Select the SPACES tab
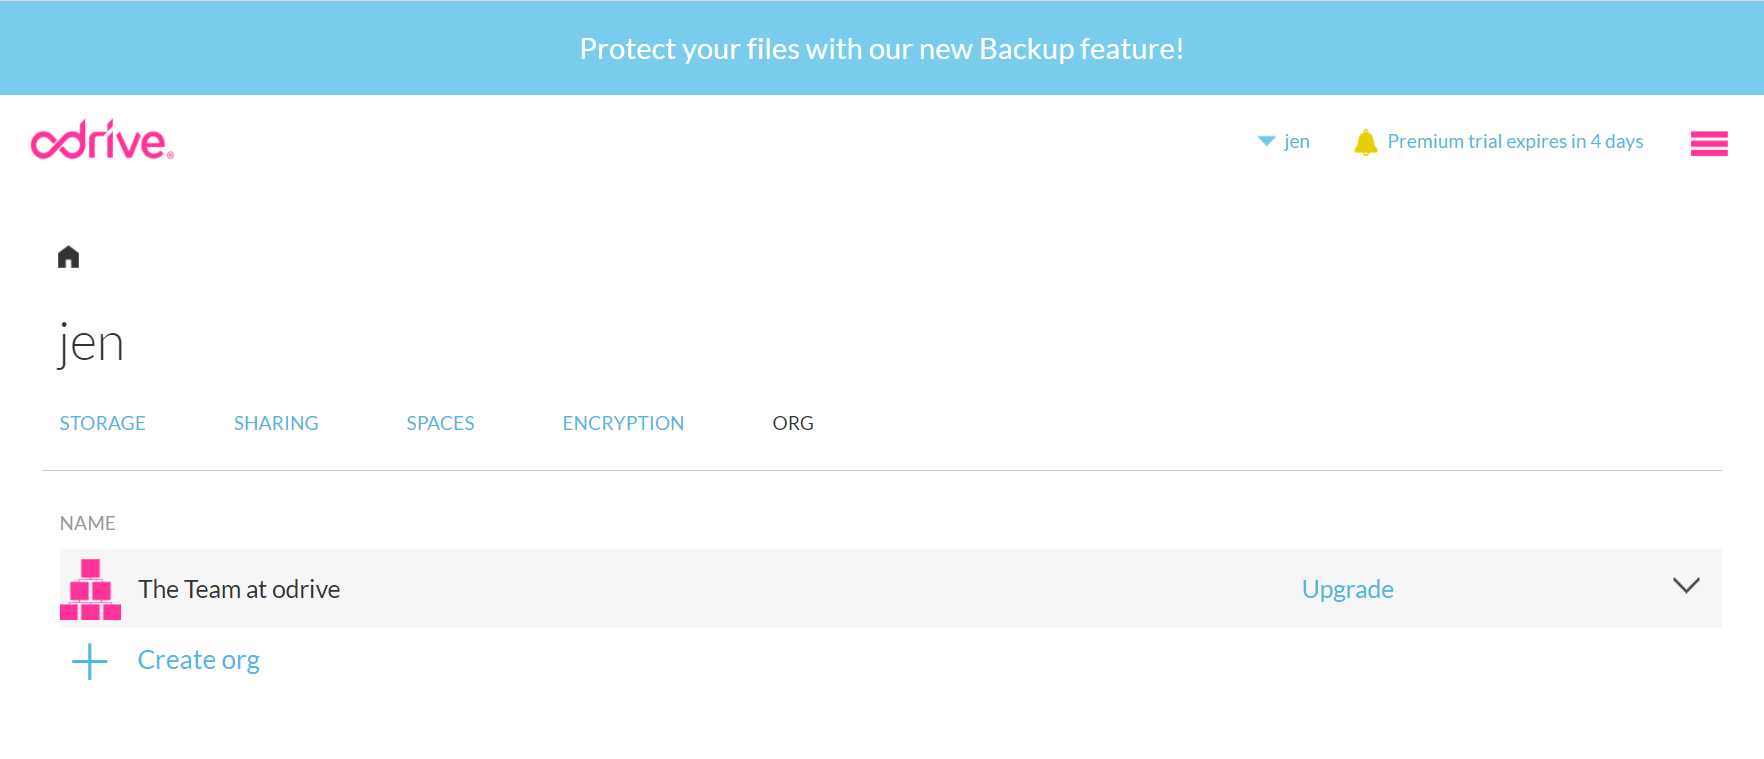The image size is (1764, 759). [440, 423]
